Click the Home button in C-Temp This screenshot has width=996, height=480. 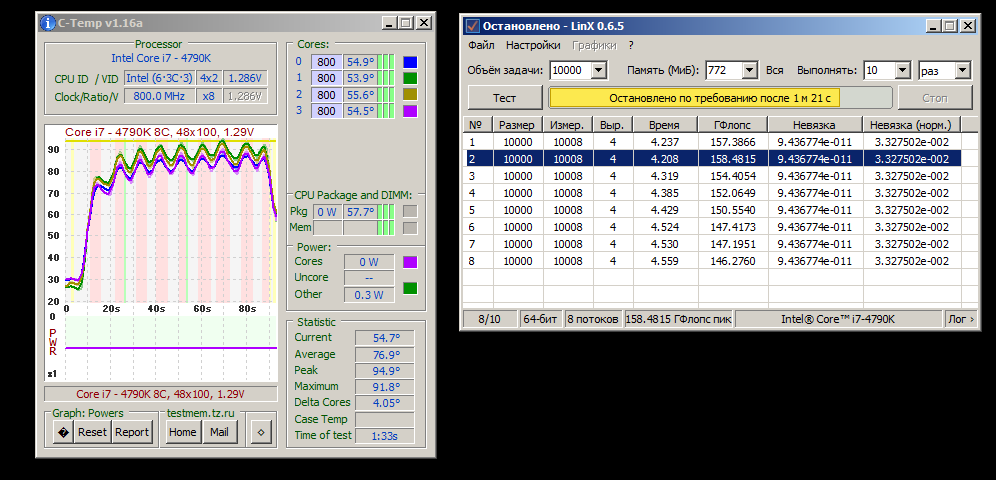tap(182, 432)
